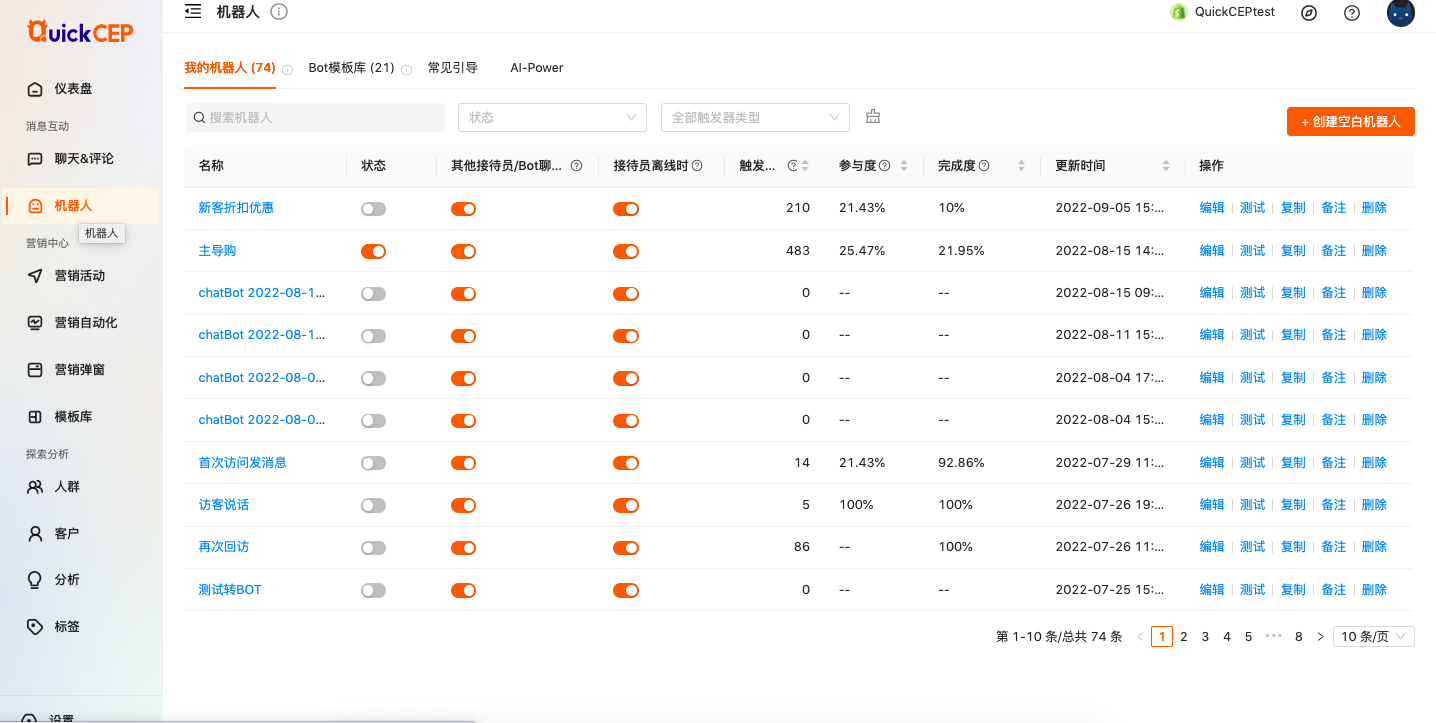Click the 营销活动 paper plane icon
The width and height of the screenshot is (1436, 723).
click(x=35, y=276)
